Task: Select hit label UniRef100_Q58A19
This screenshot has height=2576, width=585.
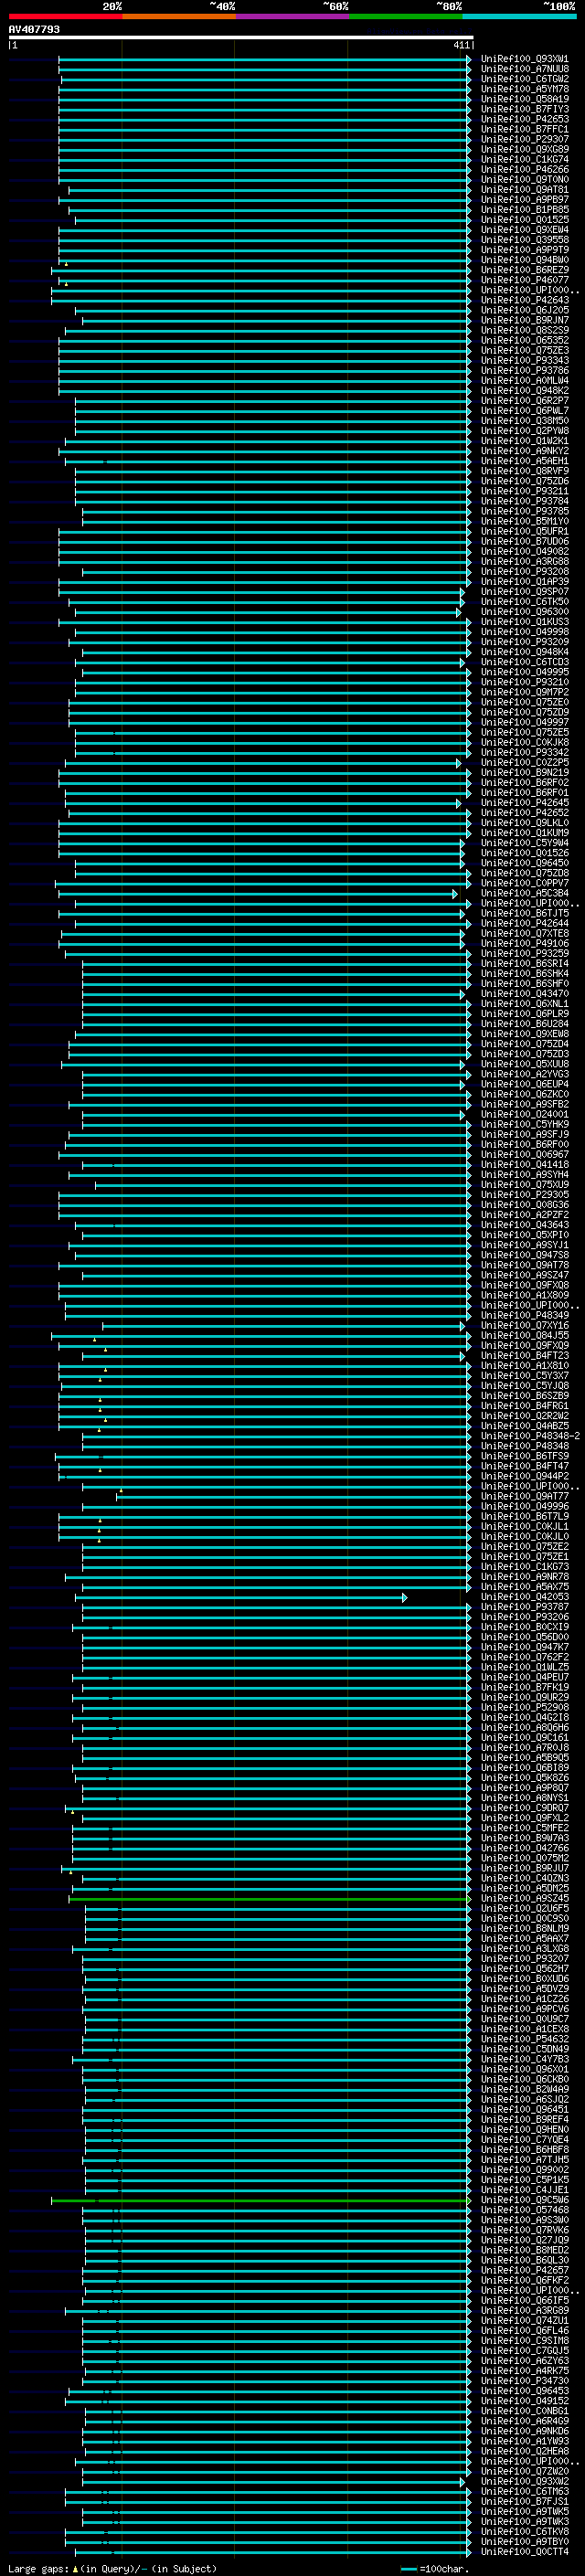Action: pyautogui.click(x=525, y=99)
